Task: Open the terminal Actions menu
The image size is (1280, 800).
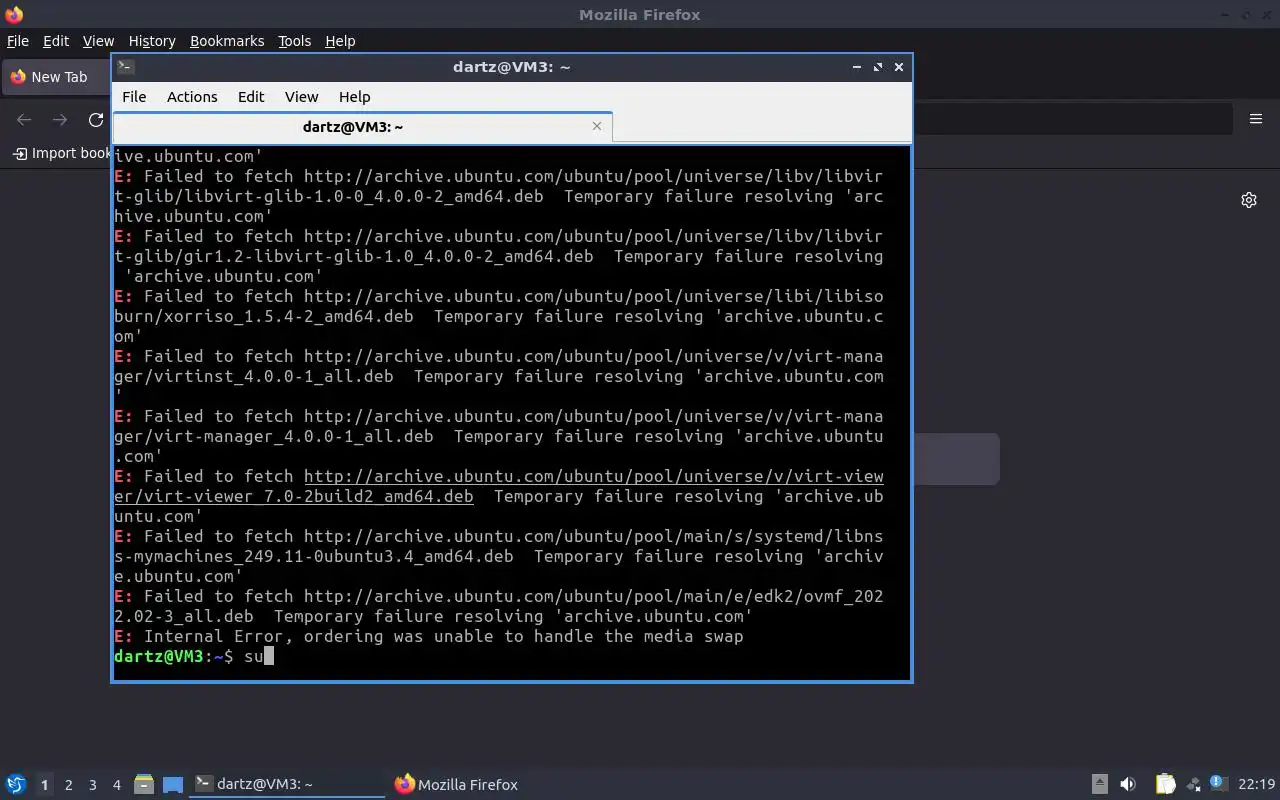Action: click(x=192, y=97)
